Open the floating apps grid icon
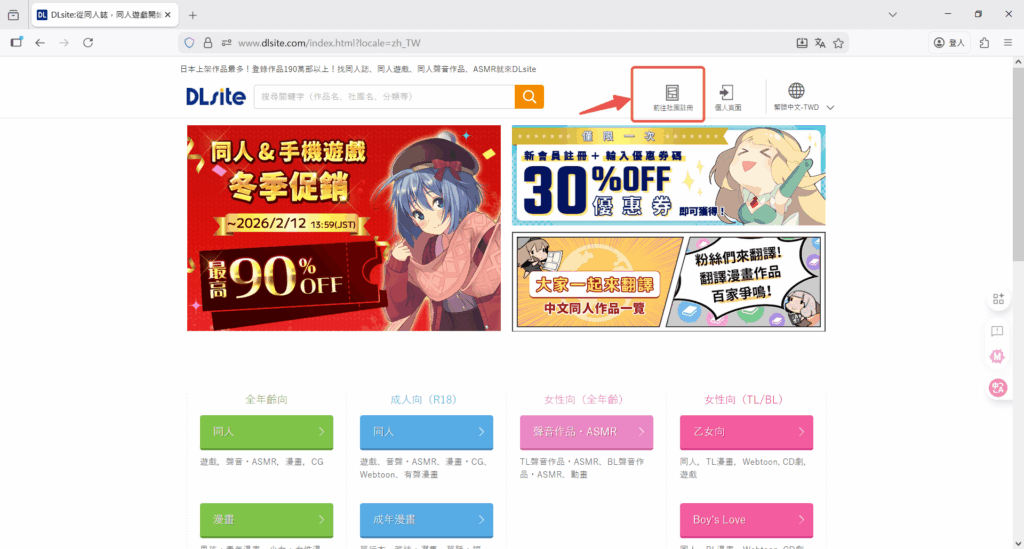1024x549 pixels. point(997,299)
